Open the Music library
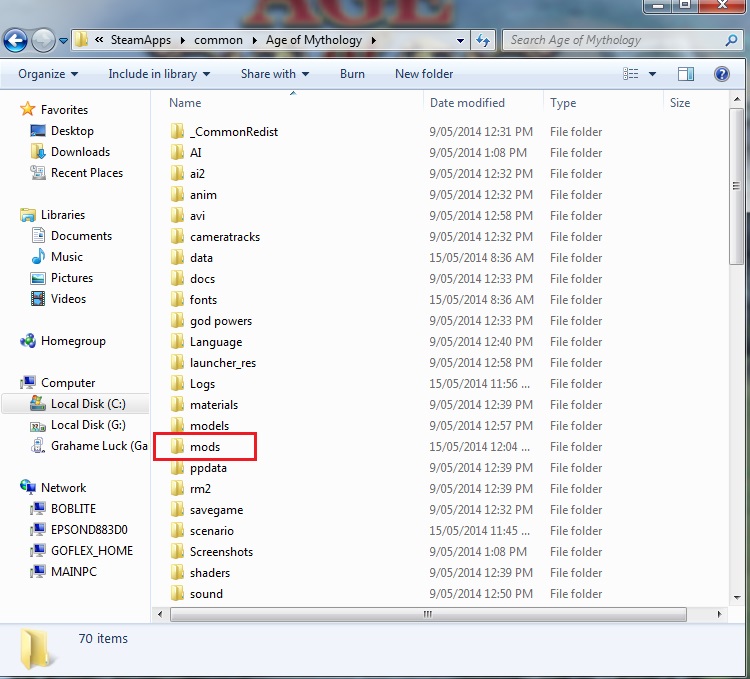The image size is (750, 679). tap(66, 257)
